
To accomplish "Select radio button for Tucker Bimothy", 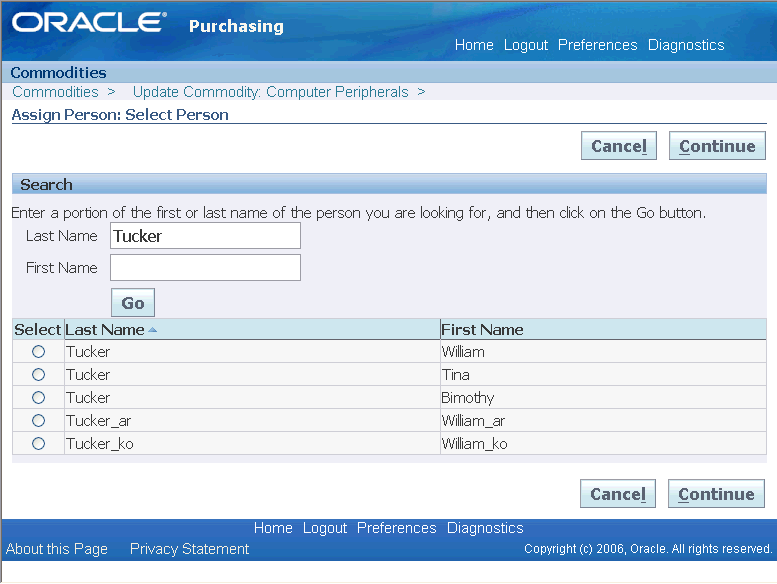I will 38,398.
